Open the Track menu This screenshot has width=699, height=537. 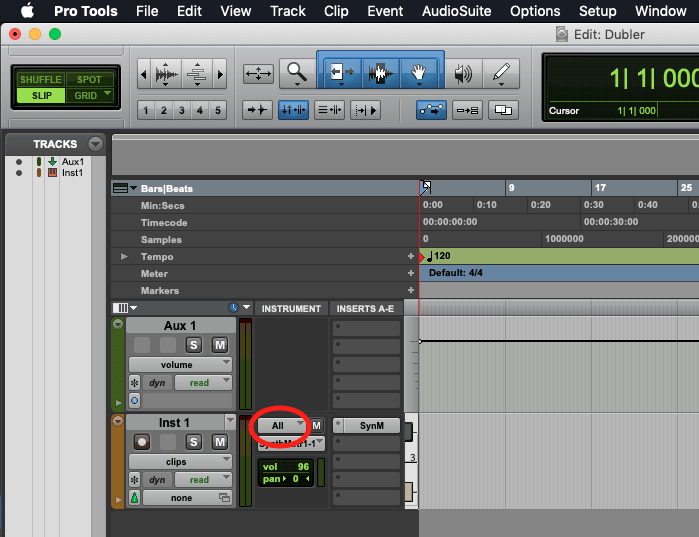(288, 11)
